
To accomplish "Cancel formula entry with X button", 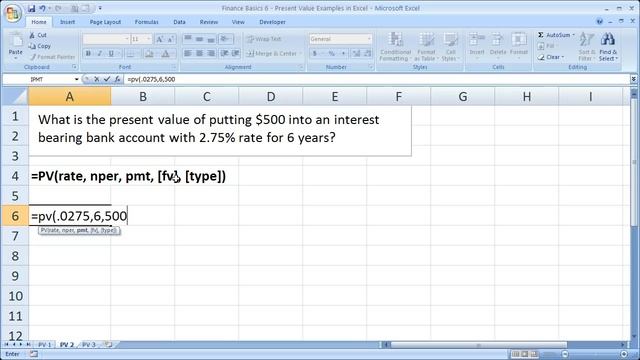I will pyautogui.click(x=96, y=79).
